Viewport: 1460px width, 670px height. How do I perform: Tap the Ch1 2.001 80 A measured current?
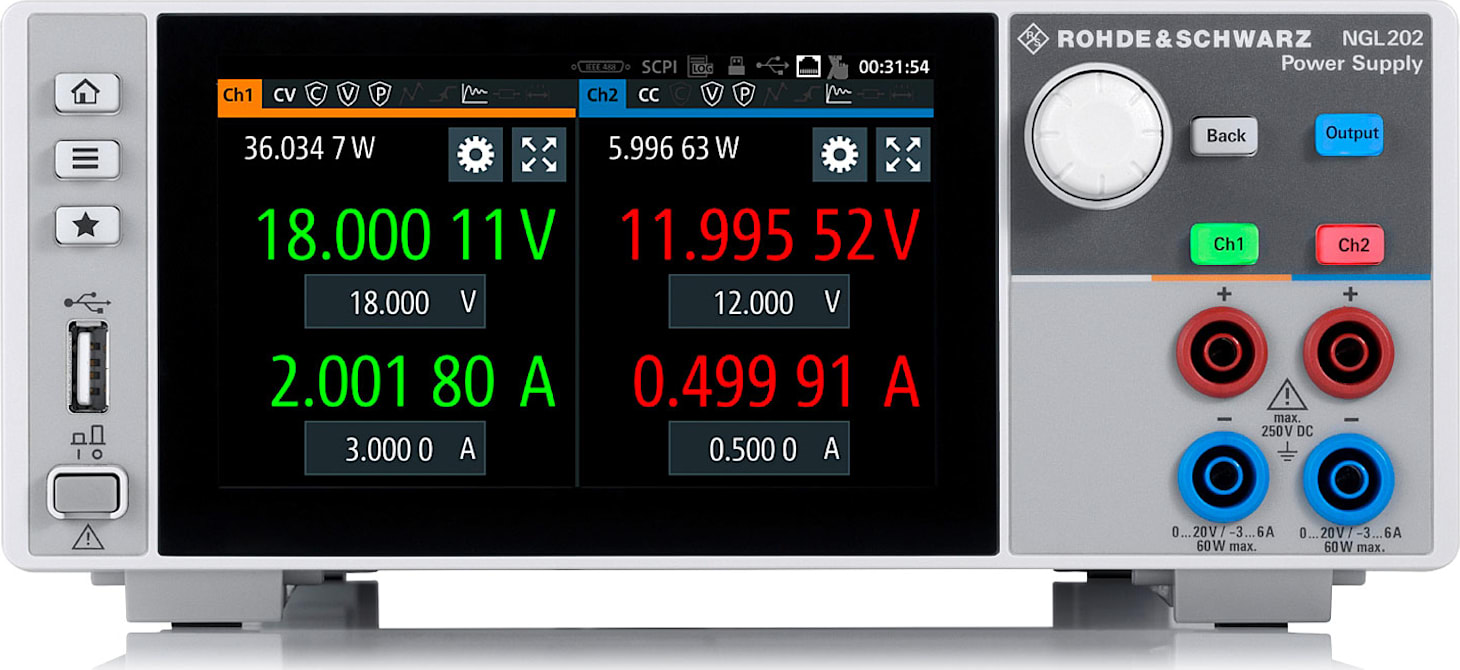(x=413, y=382)
